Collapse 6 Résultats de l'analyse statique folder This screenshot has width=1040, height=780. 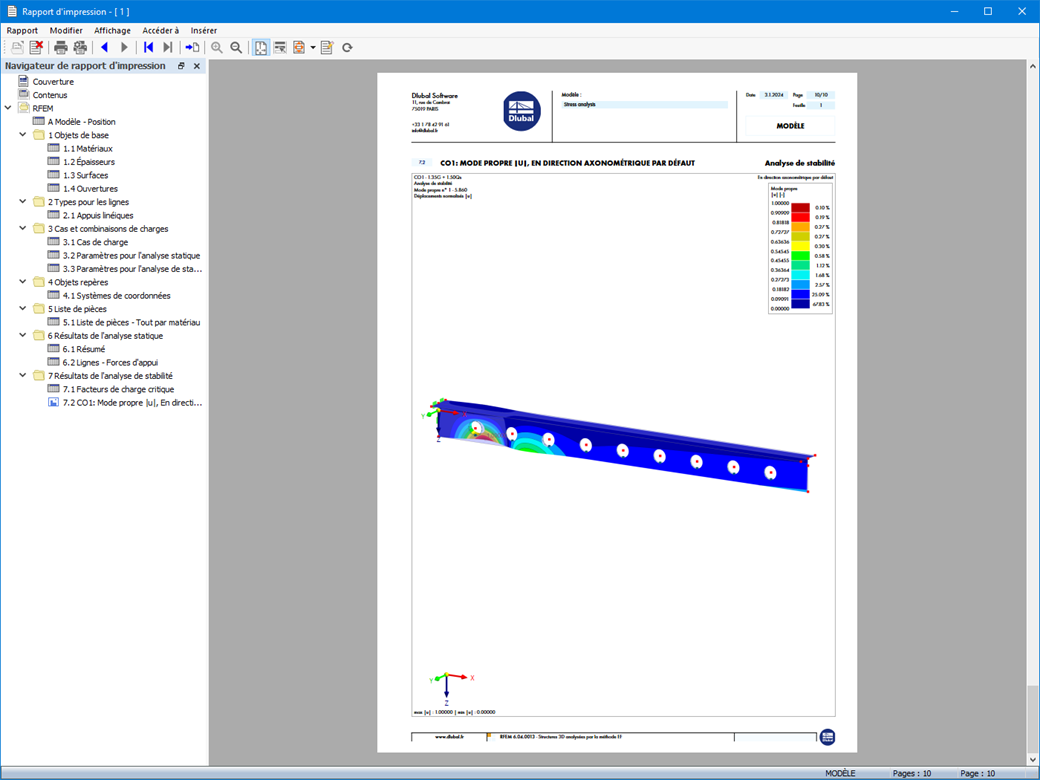pos(23,335)
